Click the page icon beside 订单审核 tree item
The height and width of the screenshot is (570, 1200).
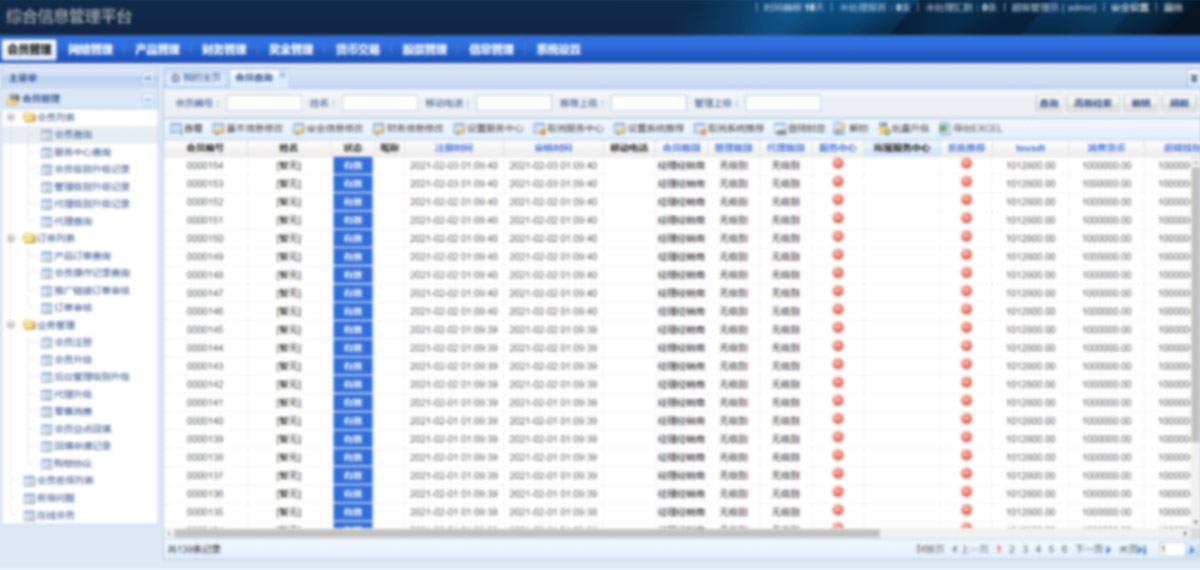click(x=45, y=308)
